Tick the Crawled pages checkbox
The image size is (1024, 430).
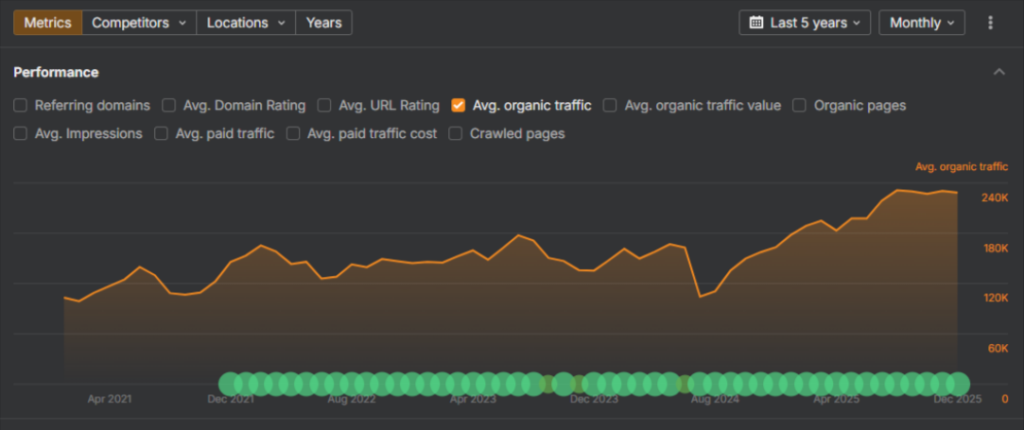[456, 133]
